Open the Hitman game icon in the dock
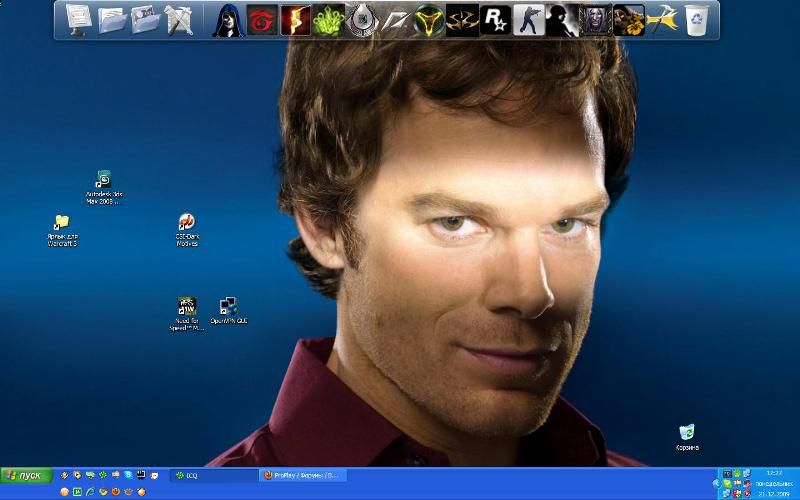The height and width of the screenshot is (500, 800). (562, 19)
